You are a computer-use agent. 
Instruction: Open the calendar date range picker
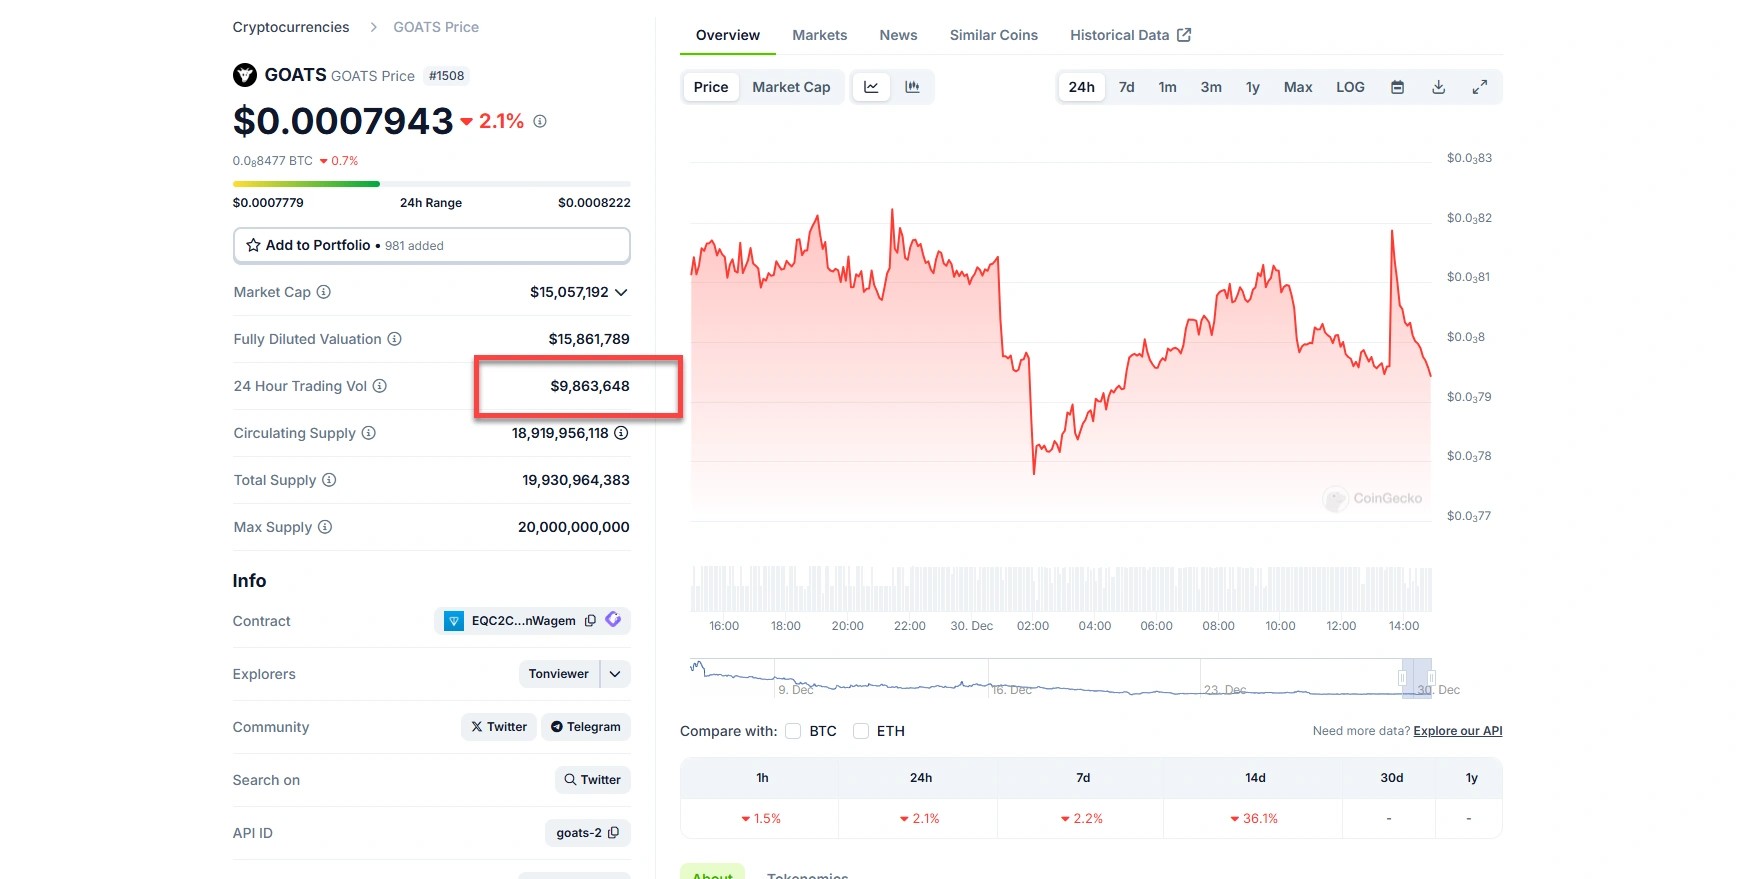(x=1397, y=87)
